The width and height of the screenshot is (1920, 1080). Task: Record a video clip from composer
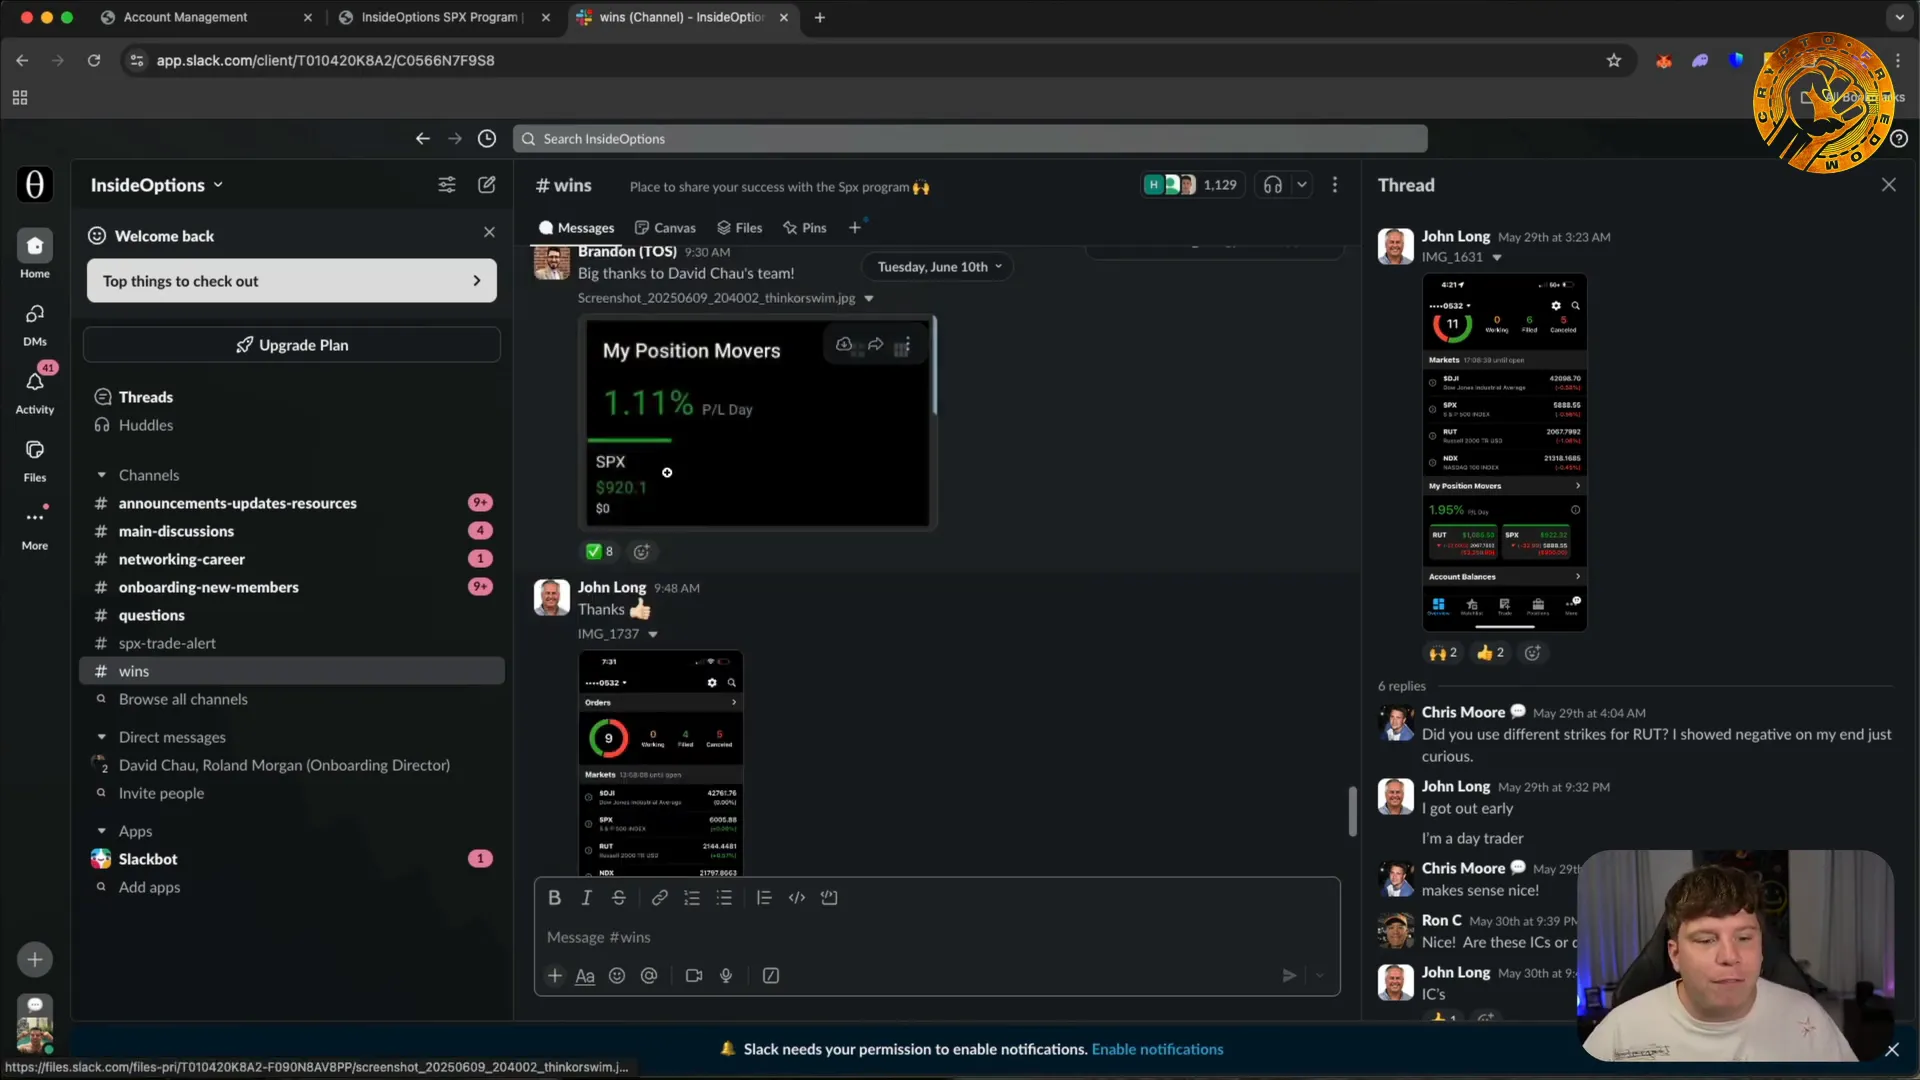694,976
